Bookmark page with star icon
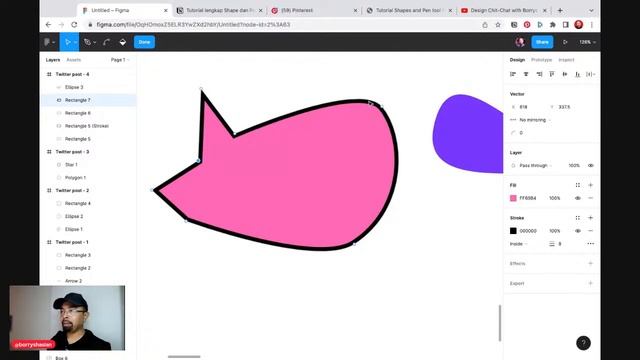The image size is (640, 360). pyautogui.click(x=498, y=25)
